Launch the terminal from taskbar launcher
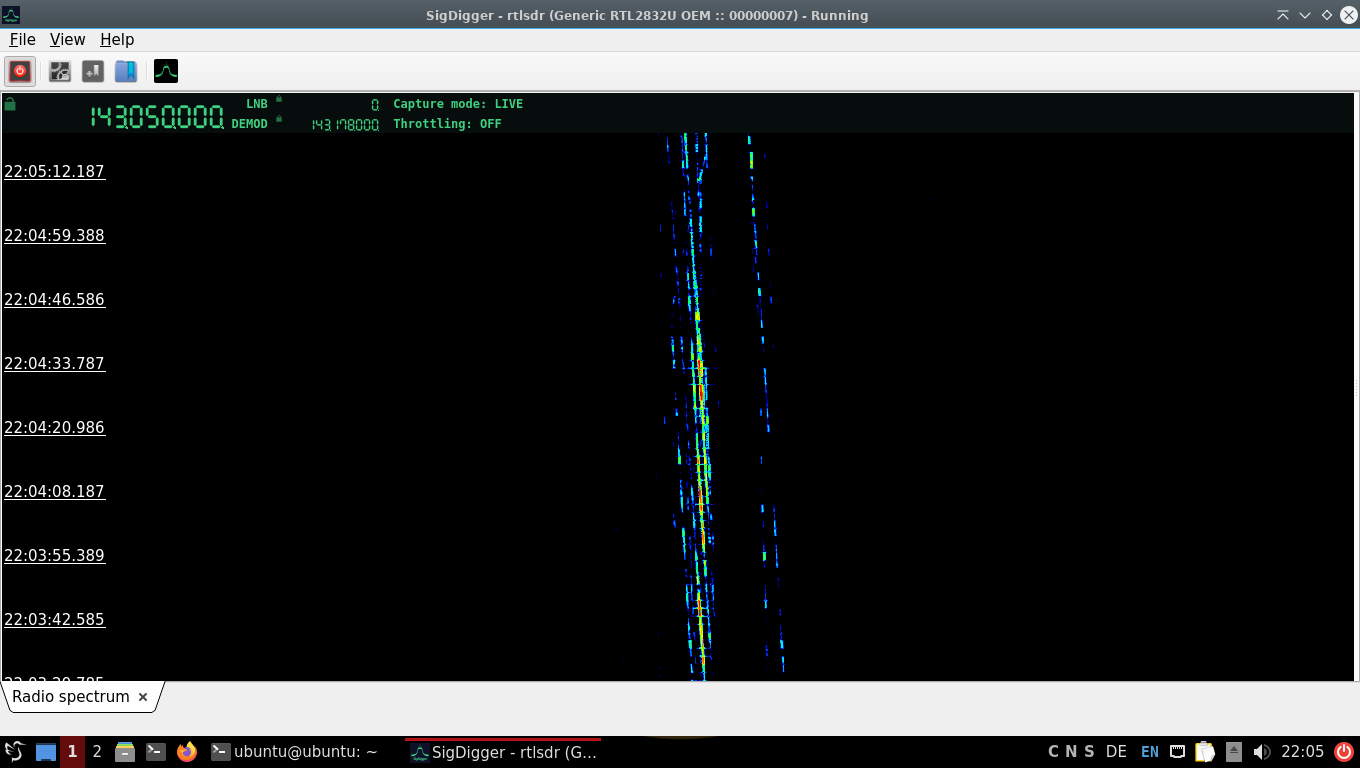Image resolution: width=1360 pixels, height=768 pixels. pos(156,752)
